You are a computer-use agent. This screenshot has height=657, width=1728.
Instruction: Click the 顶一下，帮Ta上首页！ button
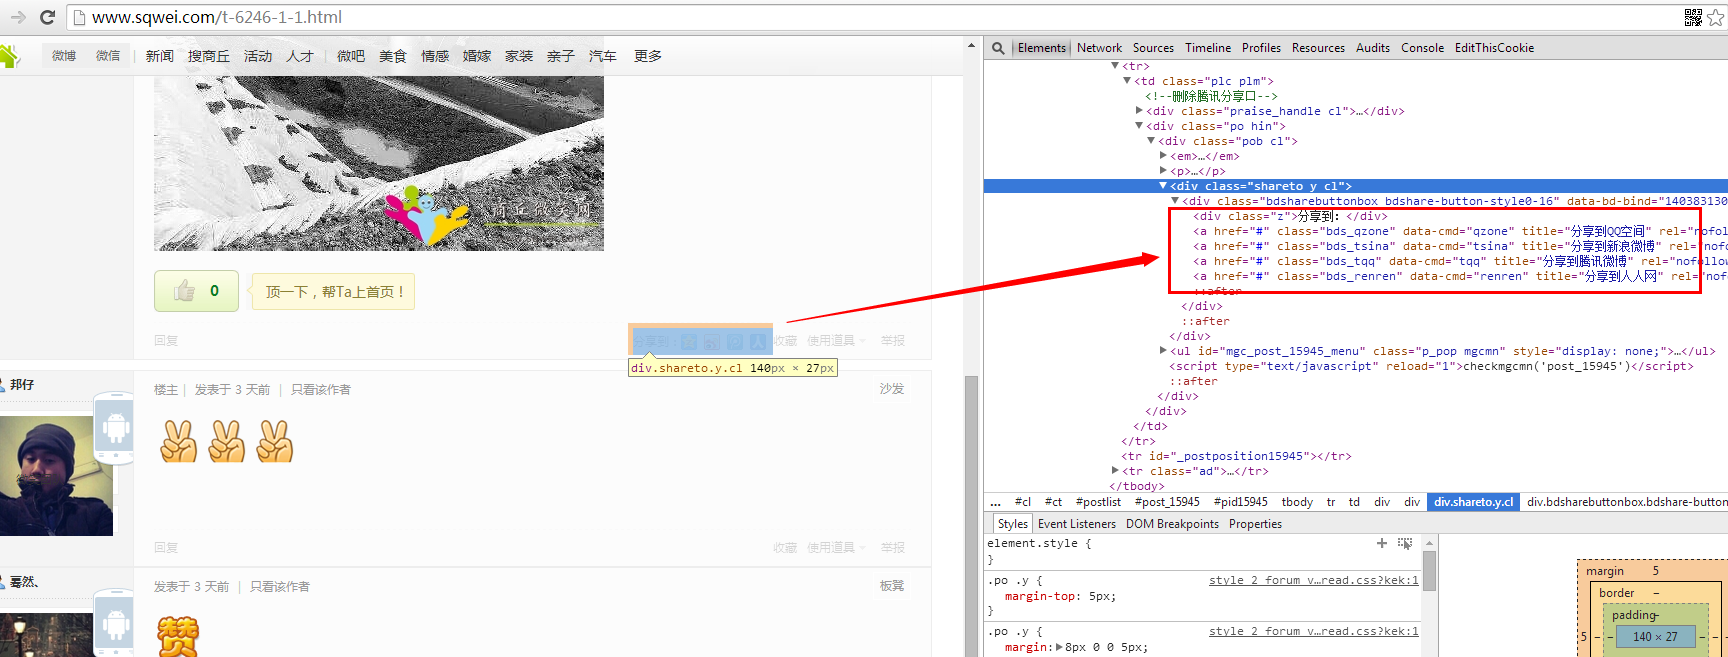334,292
